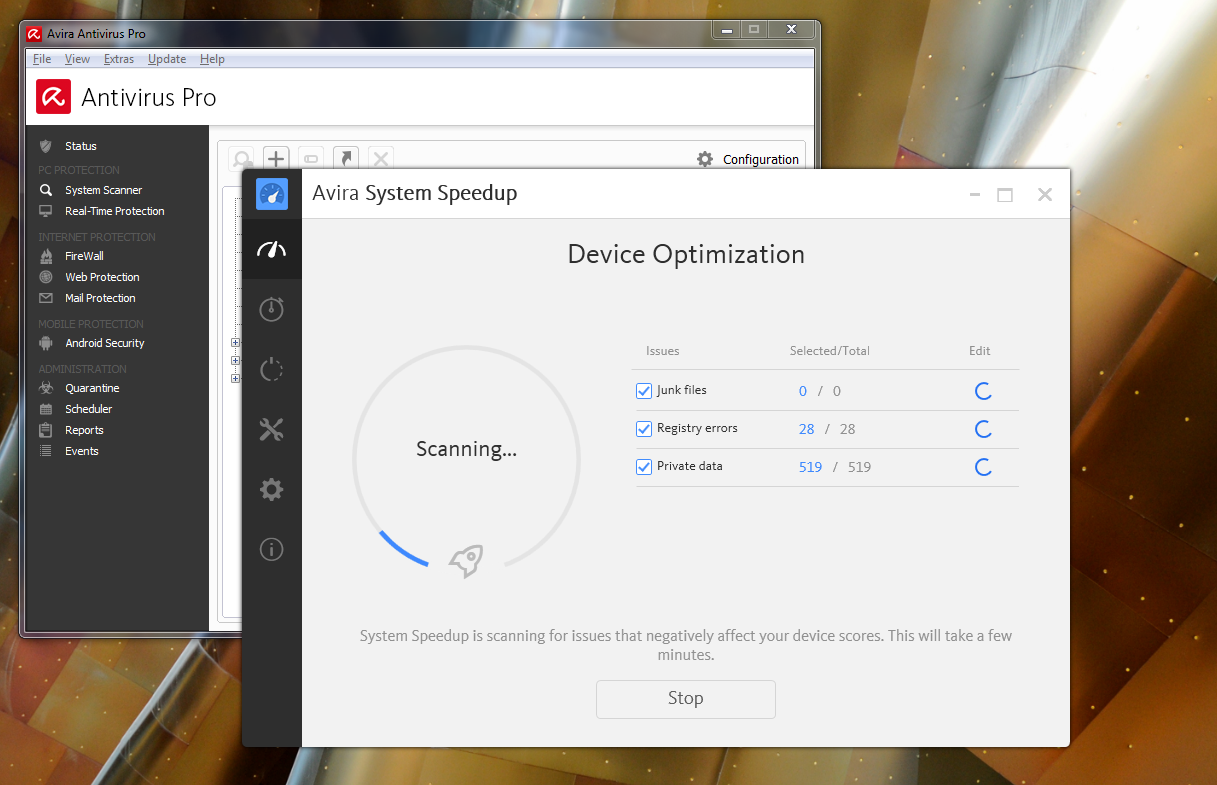Open the View menu in Antivirus Pro

(77, 59)
